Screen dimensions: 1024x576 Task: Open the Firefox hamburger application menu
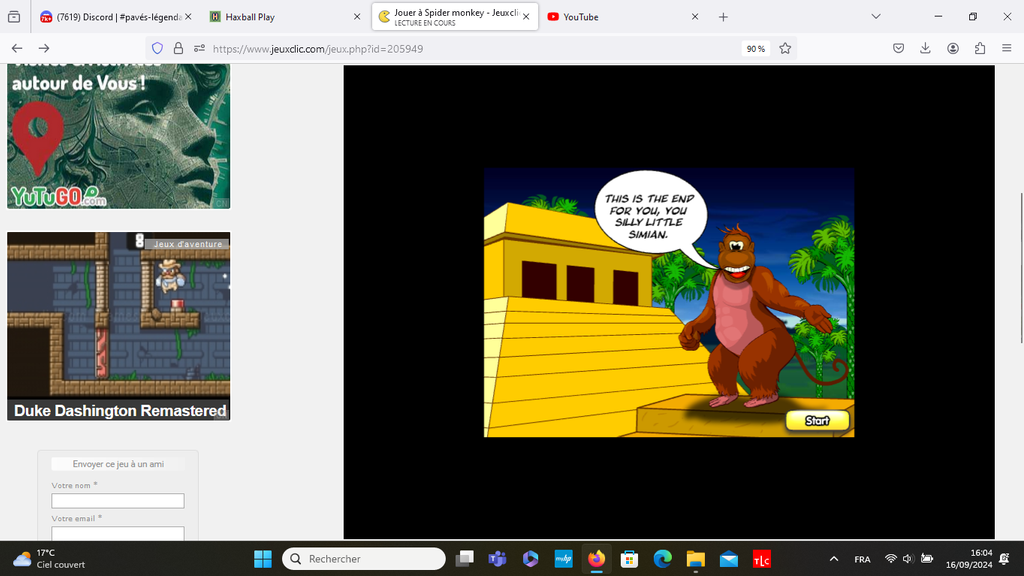[1007, 48]
